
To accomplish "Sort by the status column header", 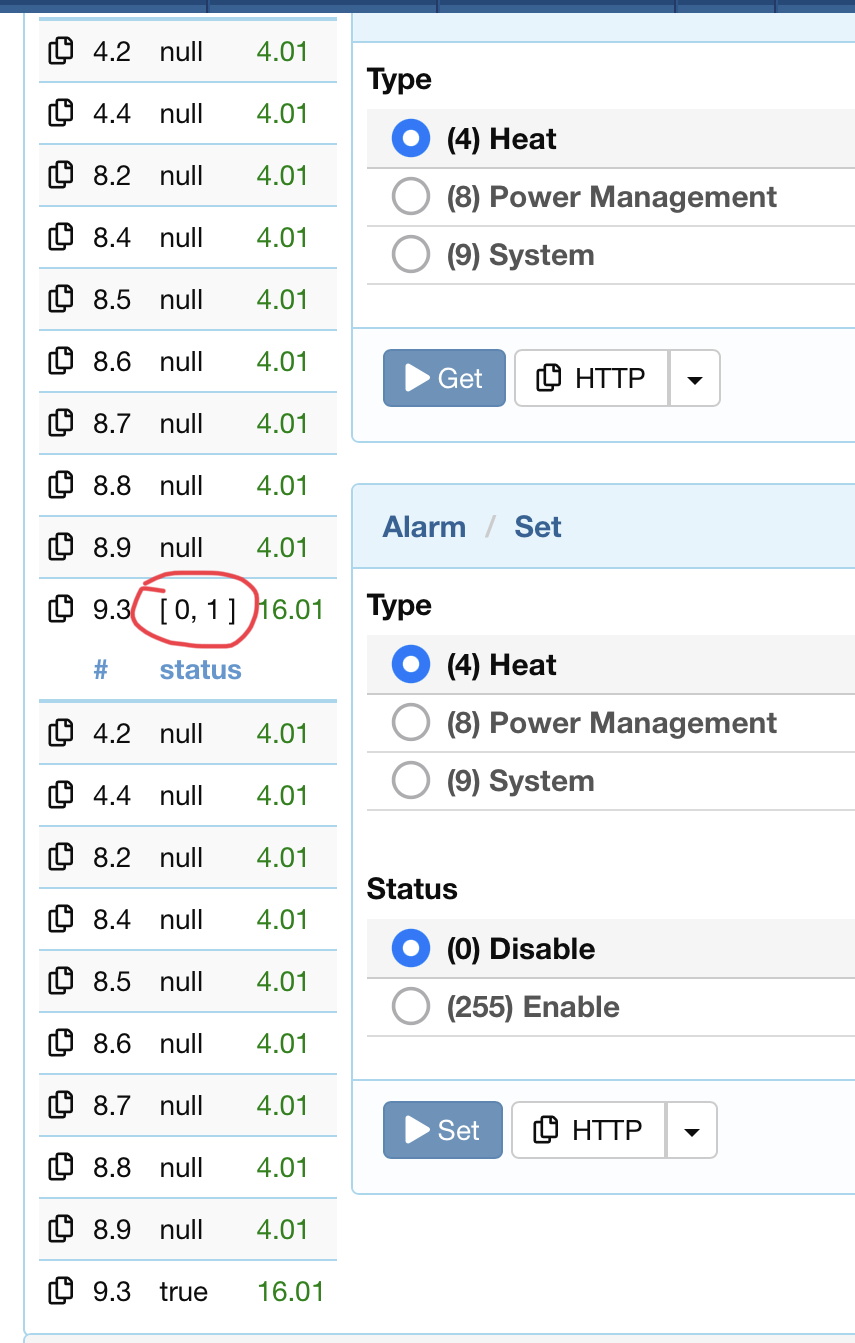I will 200,669.
